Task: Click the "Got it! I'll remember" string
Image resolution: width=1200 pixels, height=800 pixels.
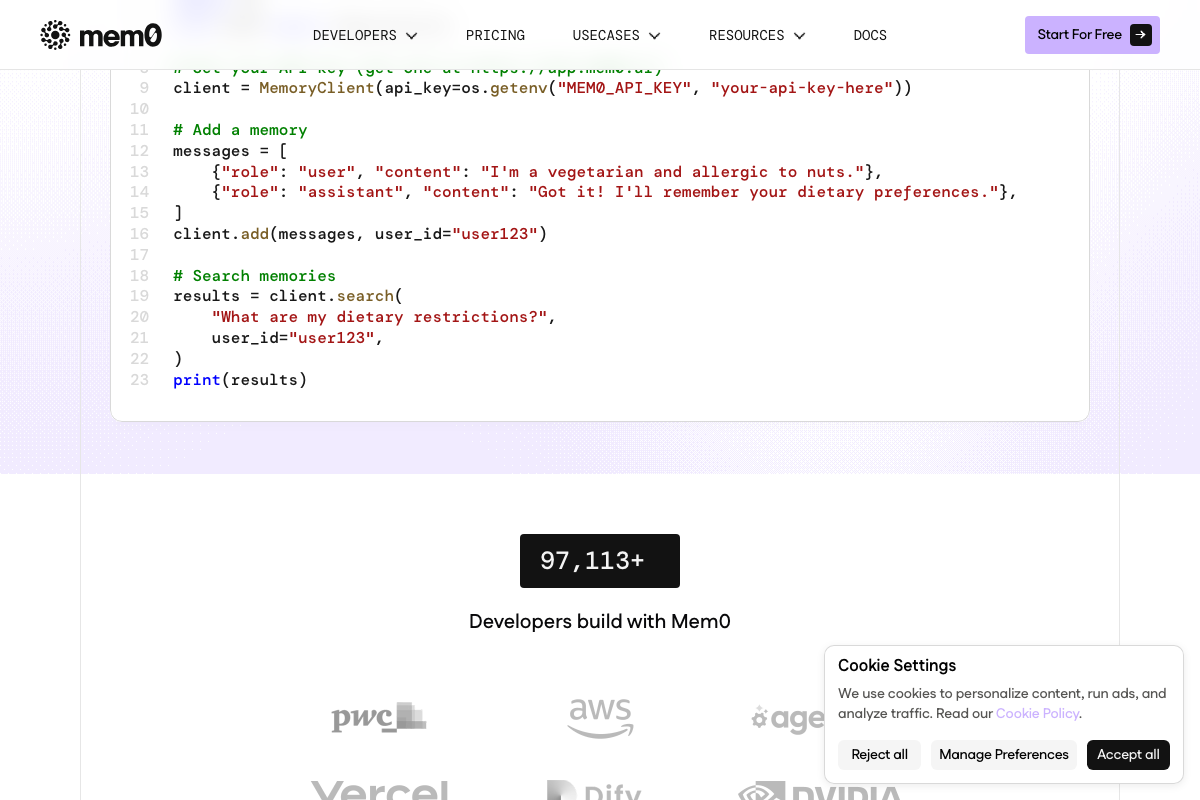Action: pyautogui.click(x=764, y=192)
